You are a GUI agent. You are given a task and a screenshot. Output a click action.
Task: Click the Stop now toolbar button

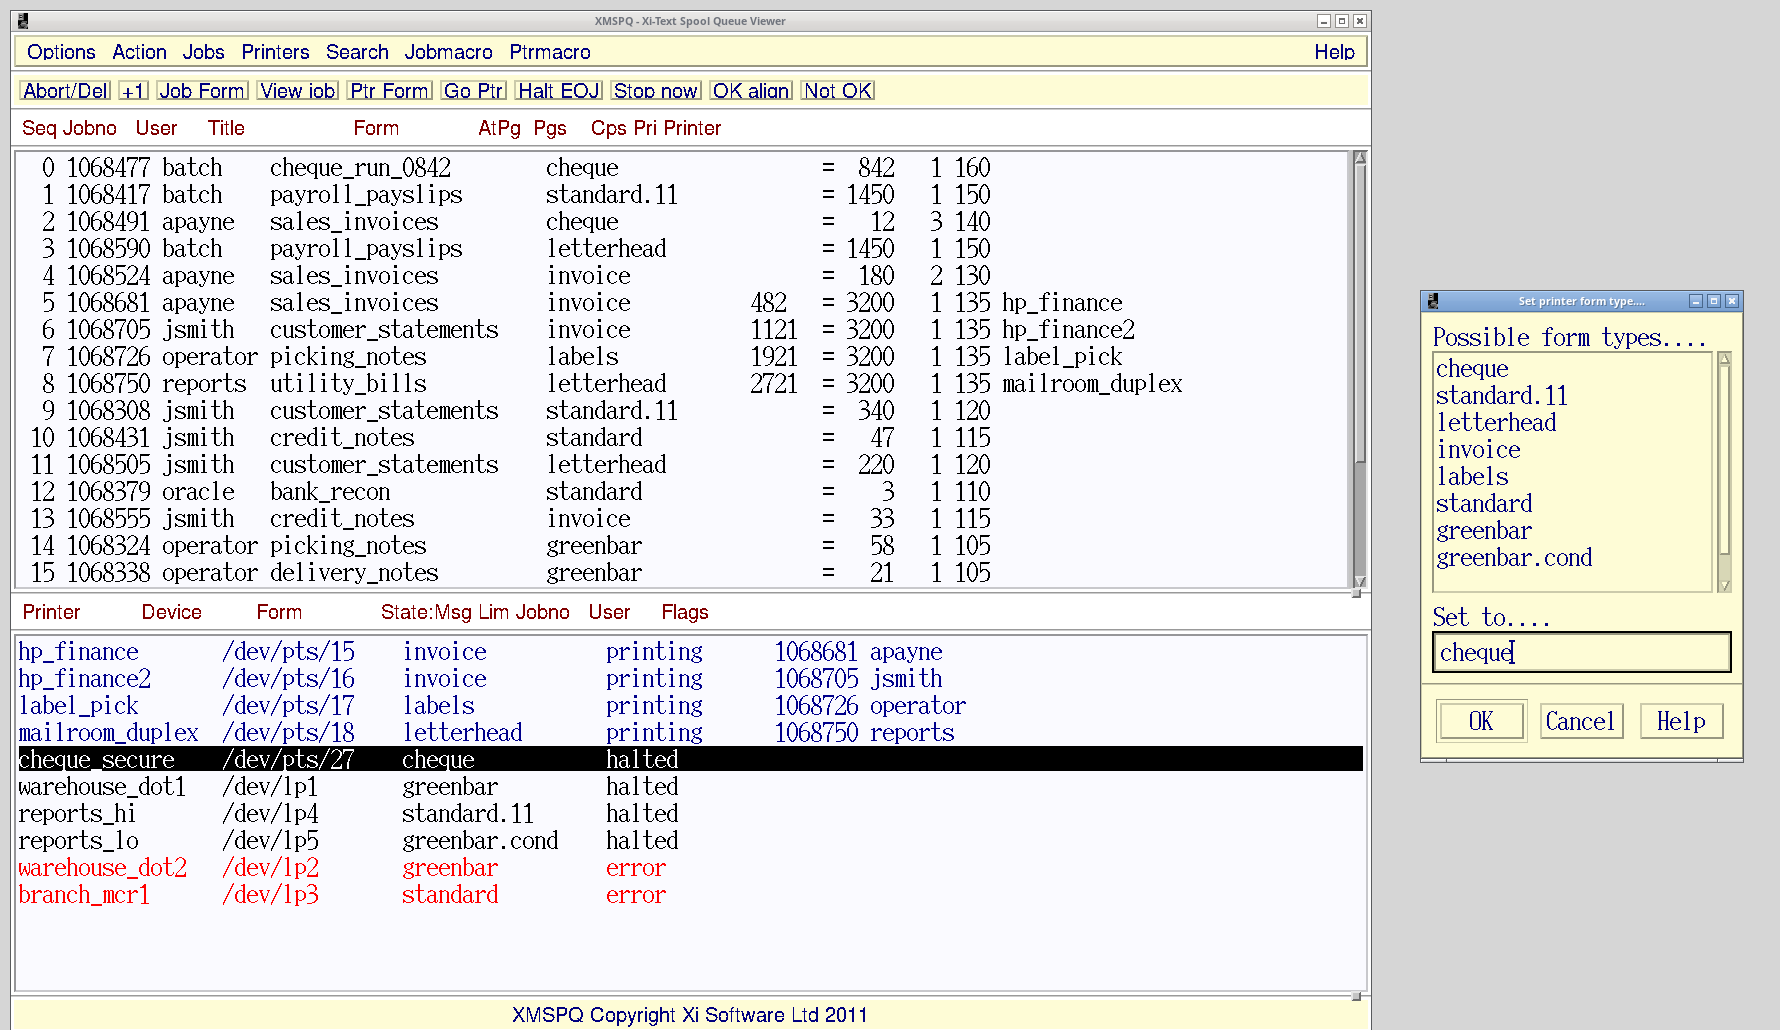(x=656, y=91)
